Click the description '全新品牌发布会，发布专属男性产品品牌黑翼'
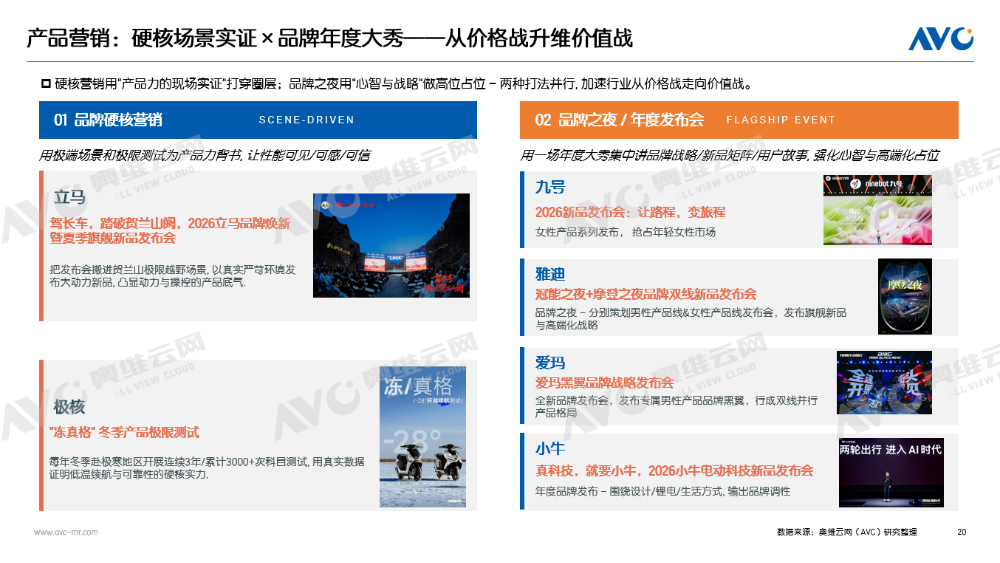The image size is (1000, 563). pyautogui.click(x=676, y=407)
